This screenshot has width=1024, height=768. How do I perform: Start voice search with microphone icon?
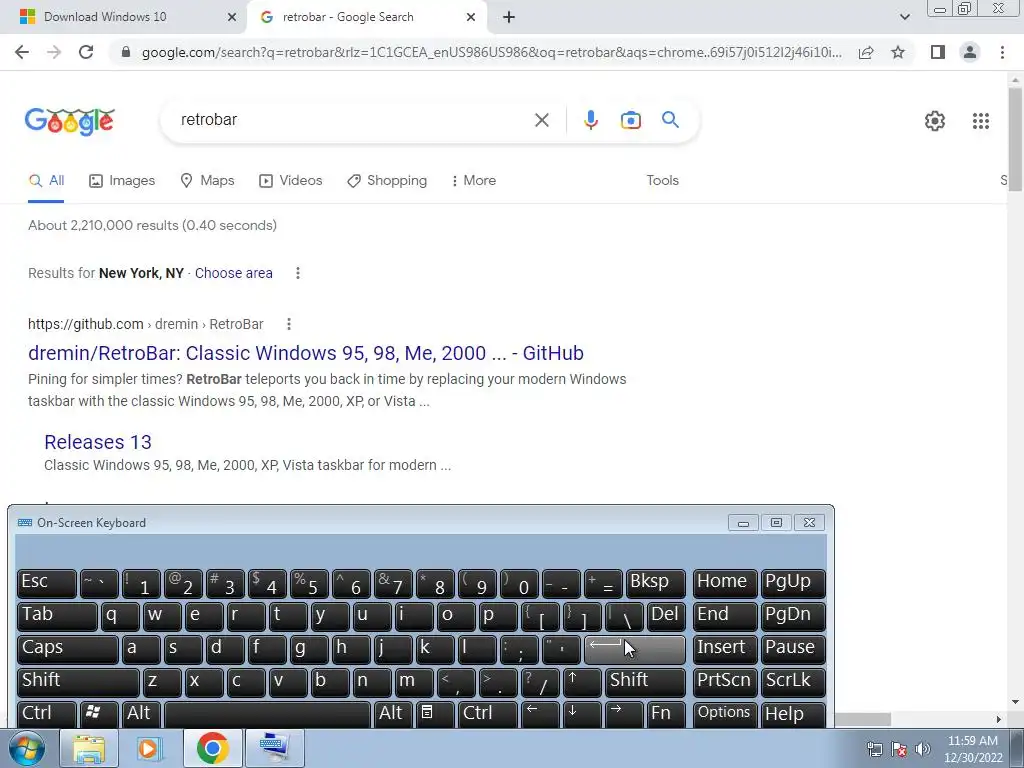point(590,120)
